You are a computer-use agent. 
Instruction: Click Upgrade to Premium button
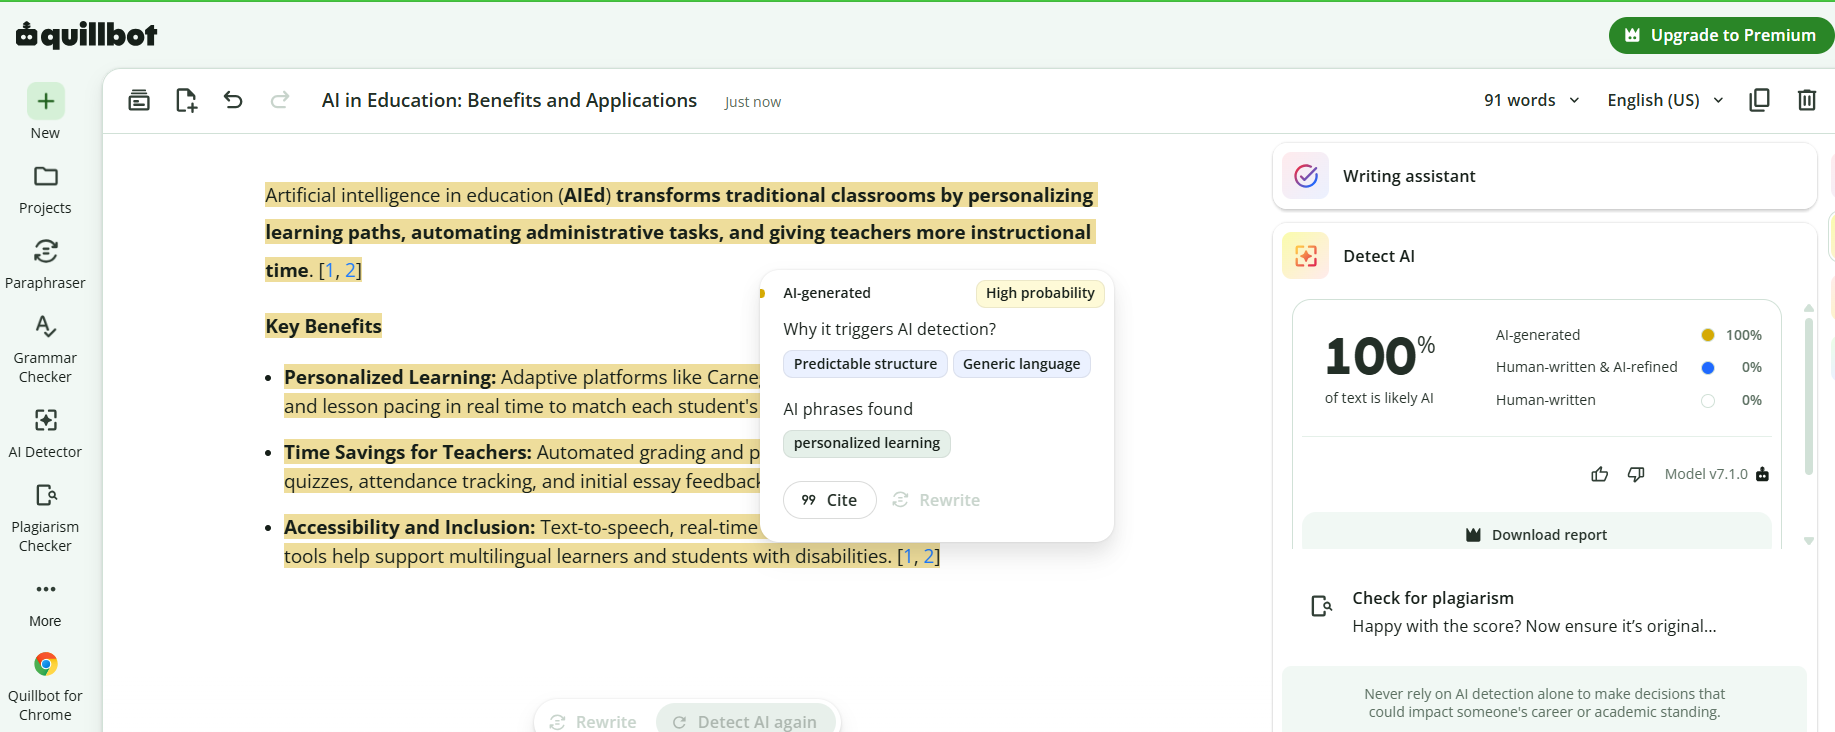tap(1721, 35)
